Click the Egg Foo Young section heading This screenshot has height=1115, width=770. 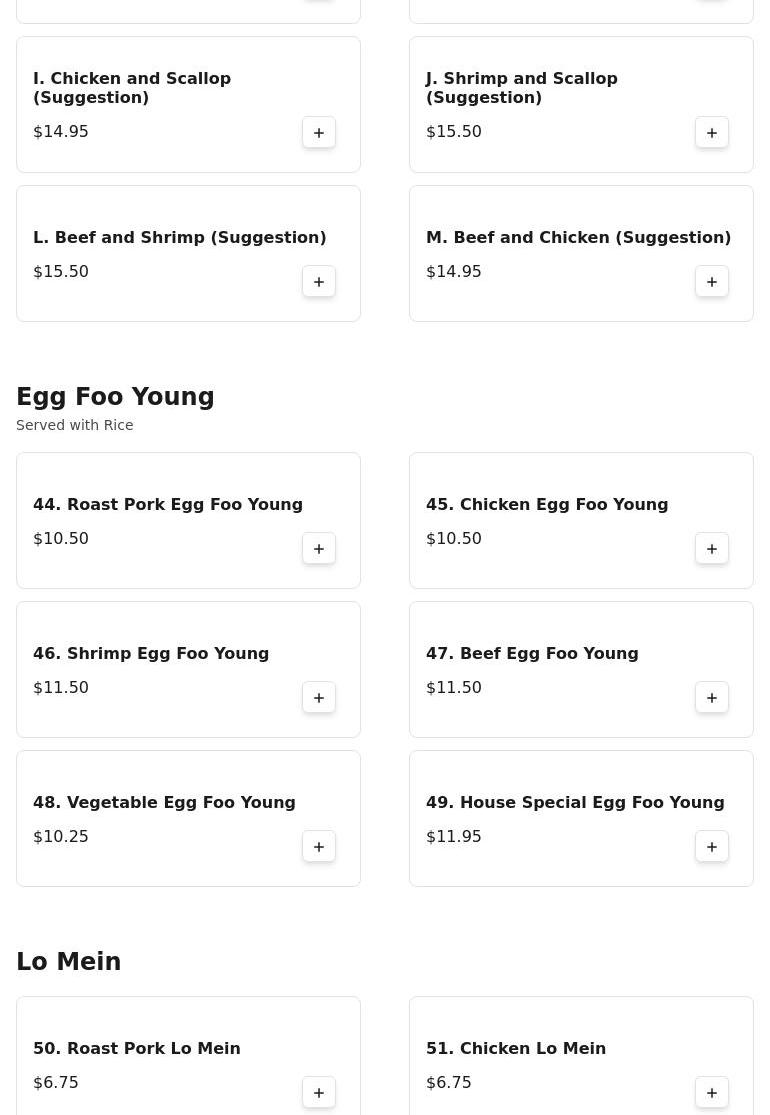pos(115,397)
